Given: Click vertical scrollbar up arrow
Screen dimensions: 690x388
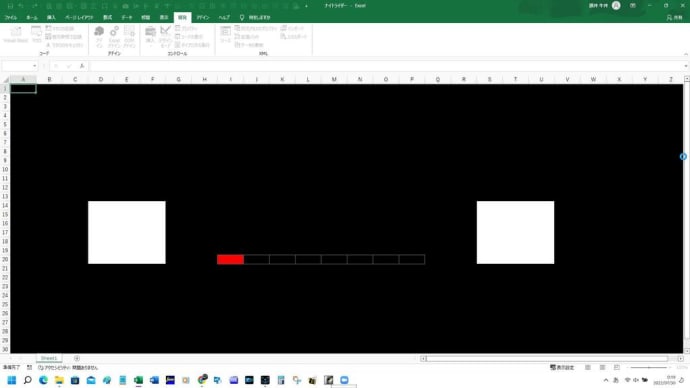Looking at the screenshot, I should coord(686,79).
